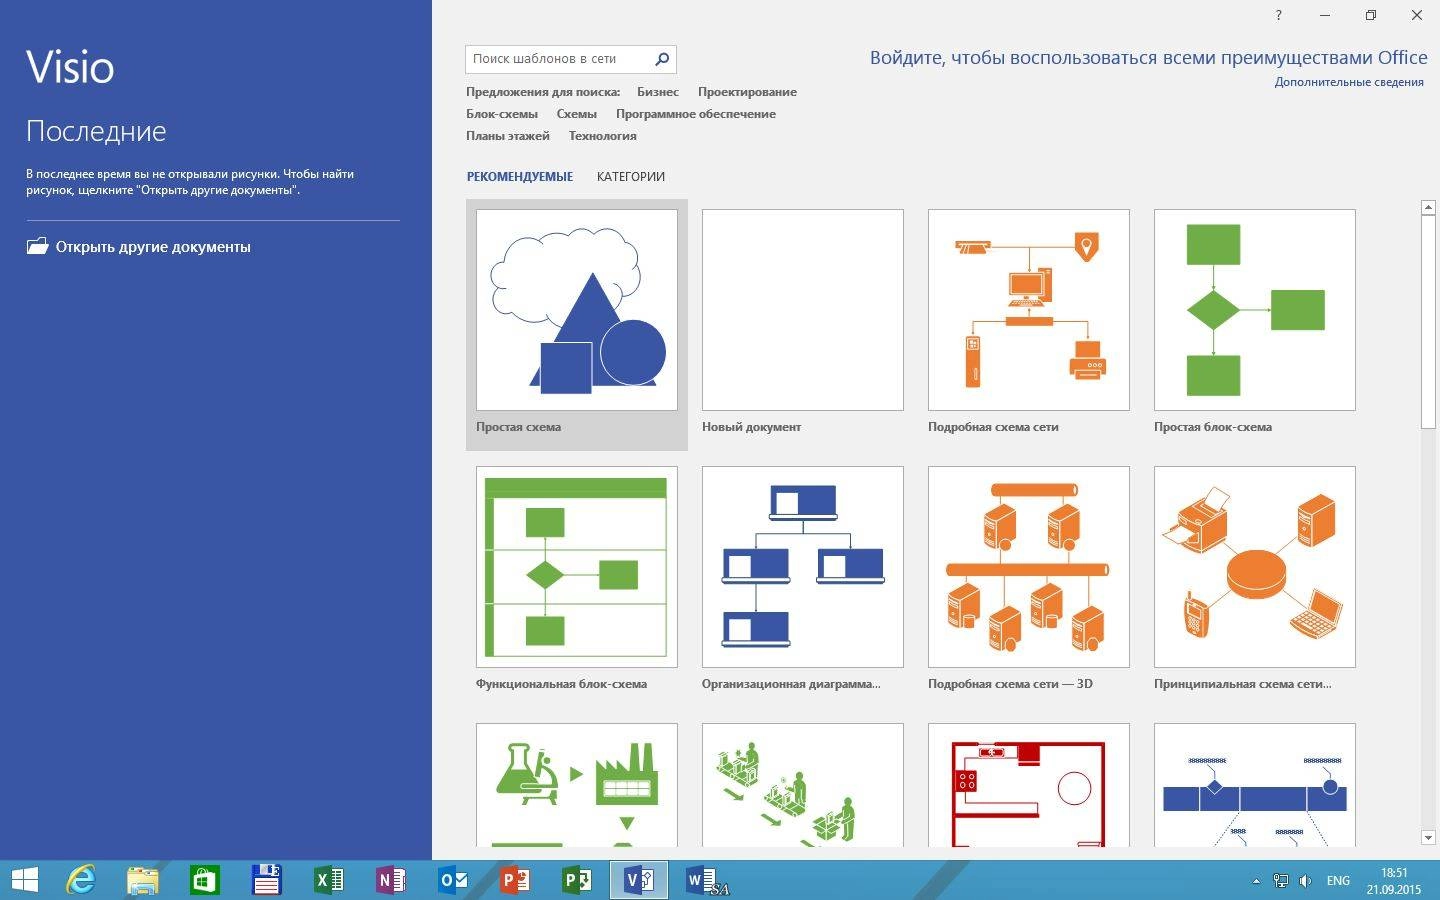Click the volume speaker tray icon

1305,881
